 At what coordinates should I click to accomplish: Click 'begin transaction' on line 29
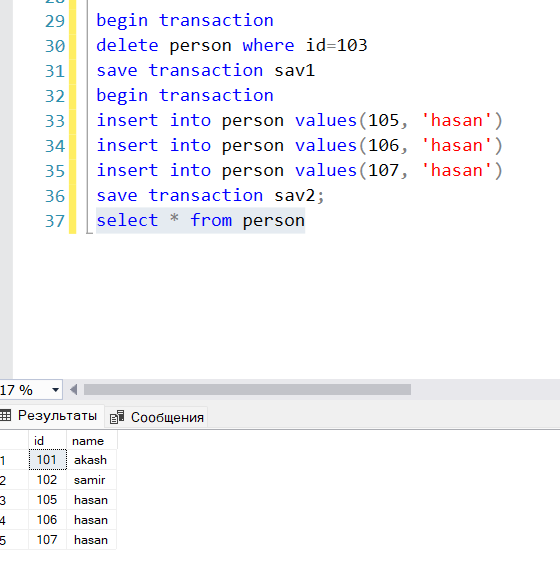pos(185,21)
